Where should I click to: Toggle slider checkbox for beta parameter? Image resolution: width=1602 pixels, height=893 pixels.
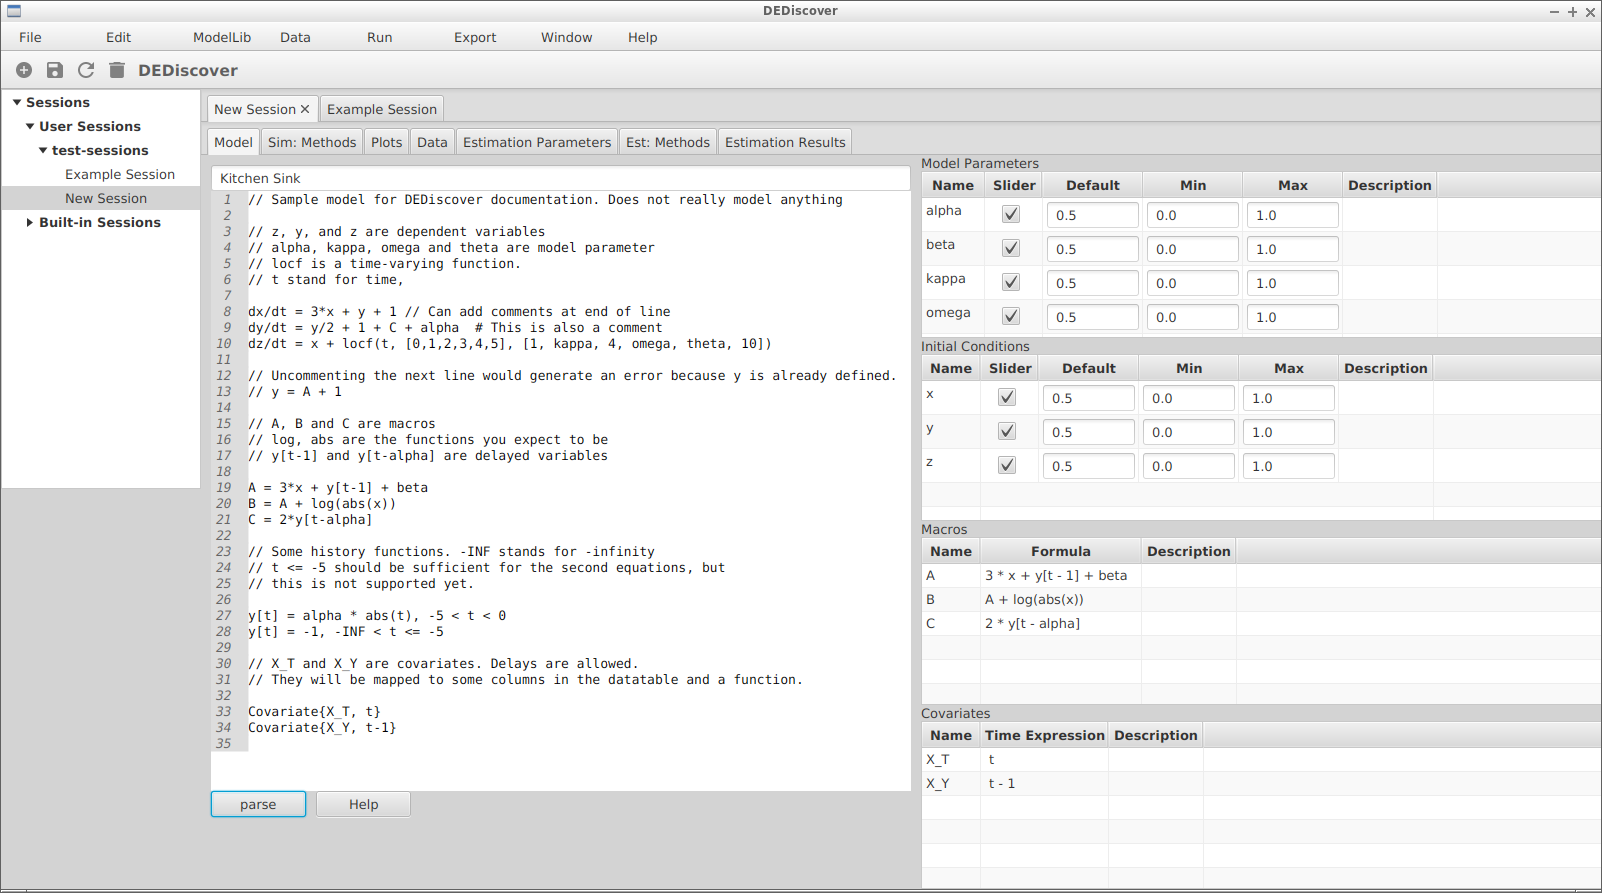click(1011, 248)
